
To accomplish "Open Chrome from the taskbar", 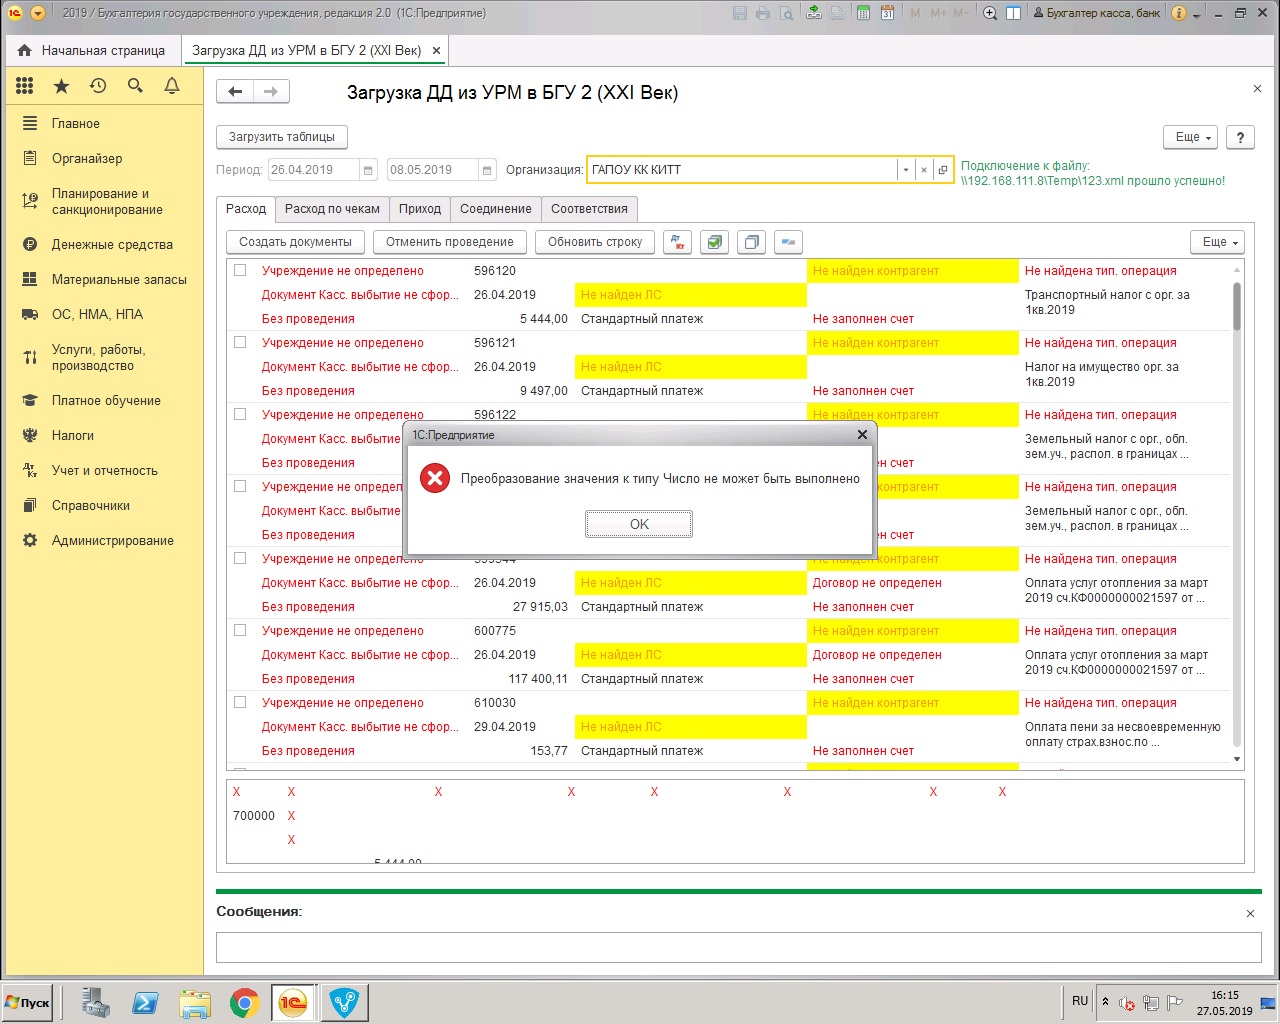I will coord(244,1003).
